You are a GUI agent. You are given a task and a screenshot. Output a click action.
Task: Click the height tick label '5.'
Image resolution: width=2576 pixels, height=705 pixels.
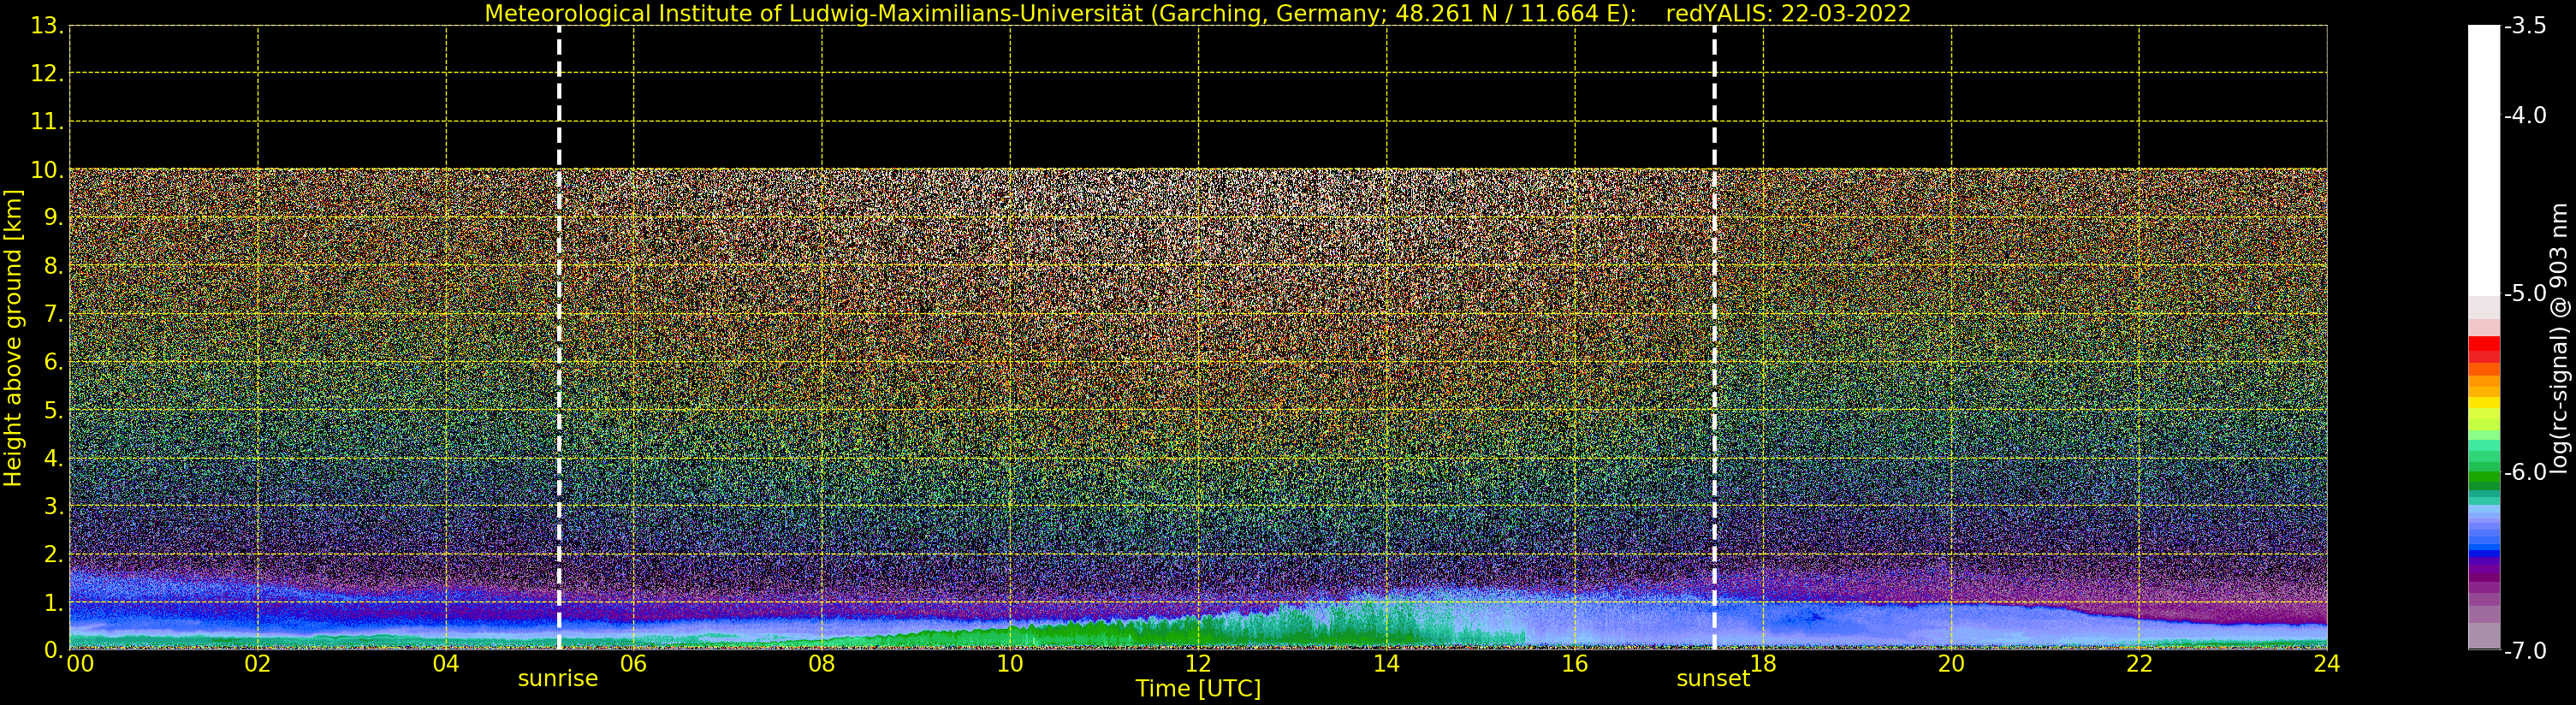[54, 410]
